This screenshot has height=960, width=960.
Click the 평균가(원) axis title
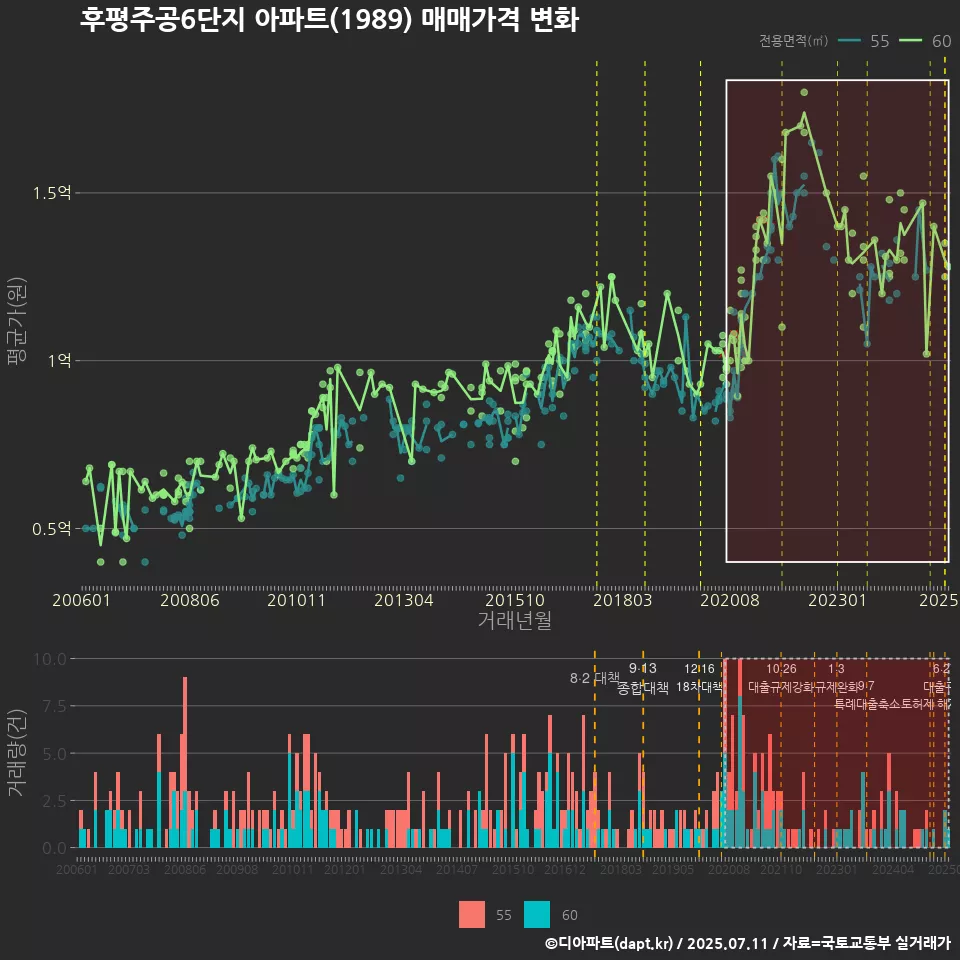coord(17,321)
